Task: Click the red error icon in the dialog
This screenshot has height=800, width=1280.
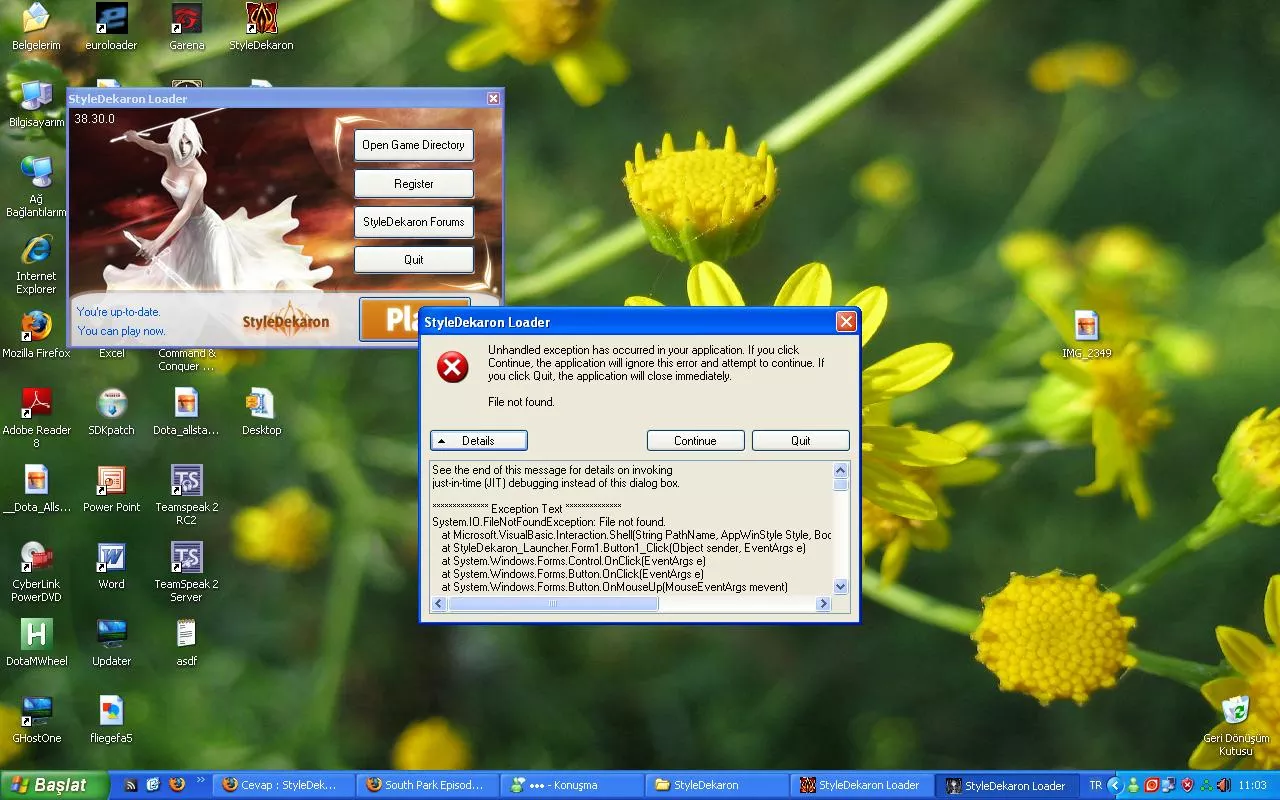Action: pyautogui.click(x=453, y=368)
